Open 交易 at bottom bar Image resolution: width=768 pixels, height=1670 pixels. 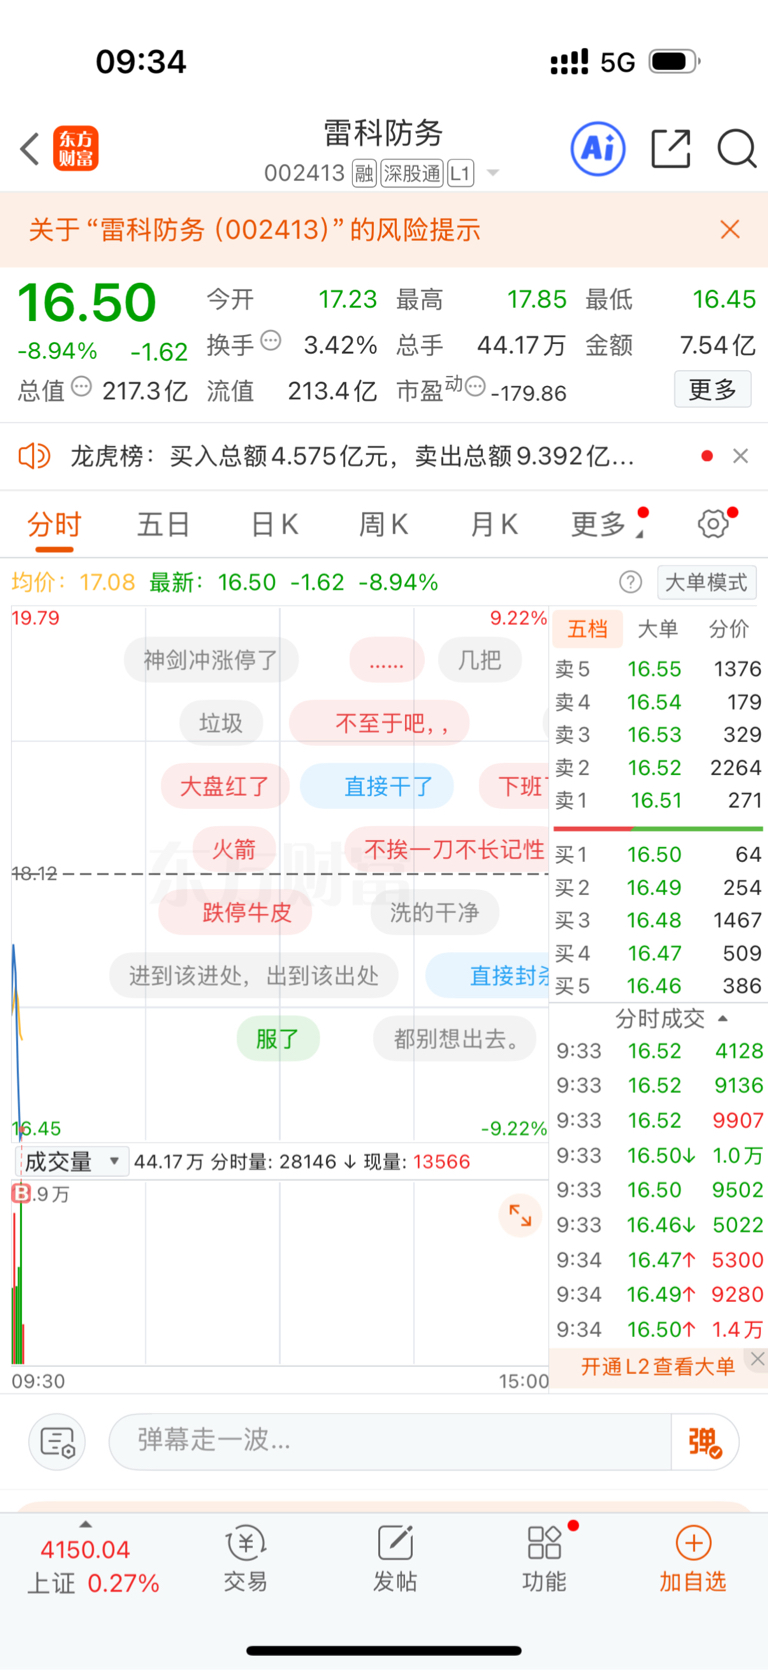(245, 1558)
